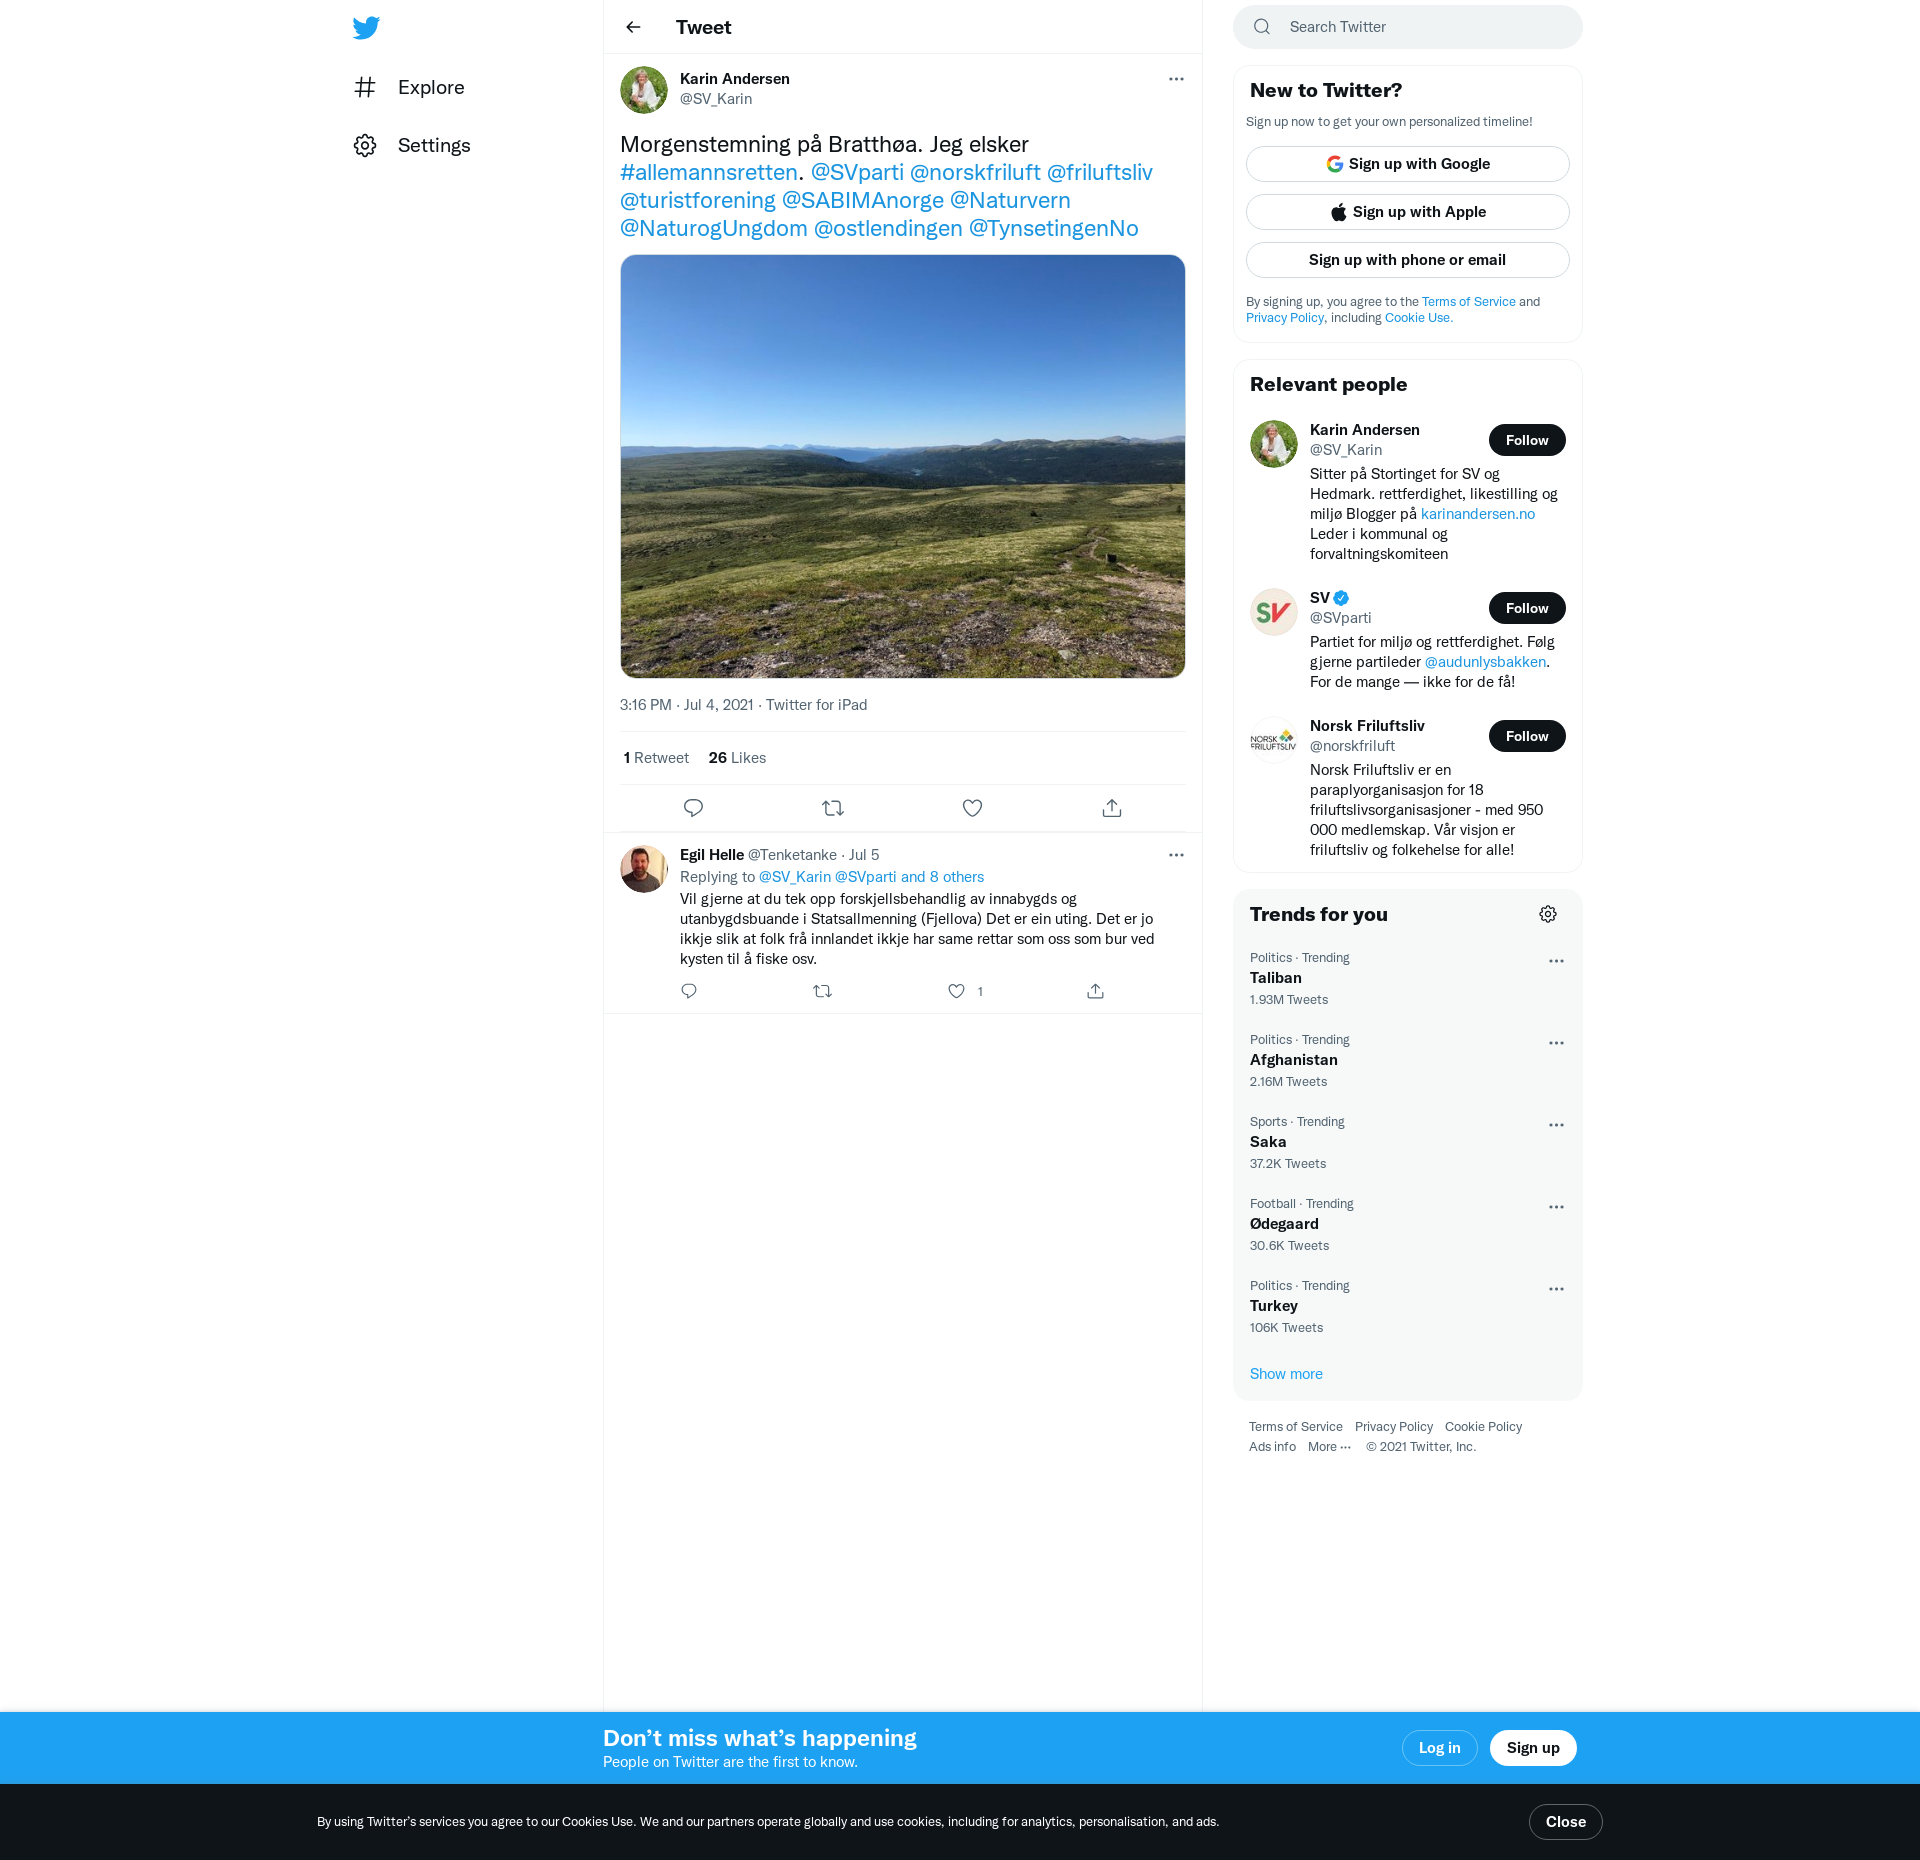This screenshot has height=1860, width=1920.
Task: Click Karin Andersen's avatar on the tweet
Action: (644, 90)
